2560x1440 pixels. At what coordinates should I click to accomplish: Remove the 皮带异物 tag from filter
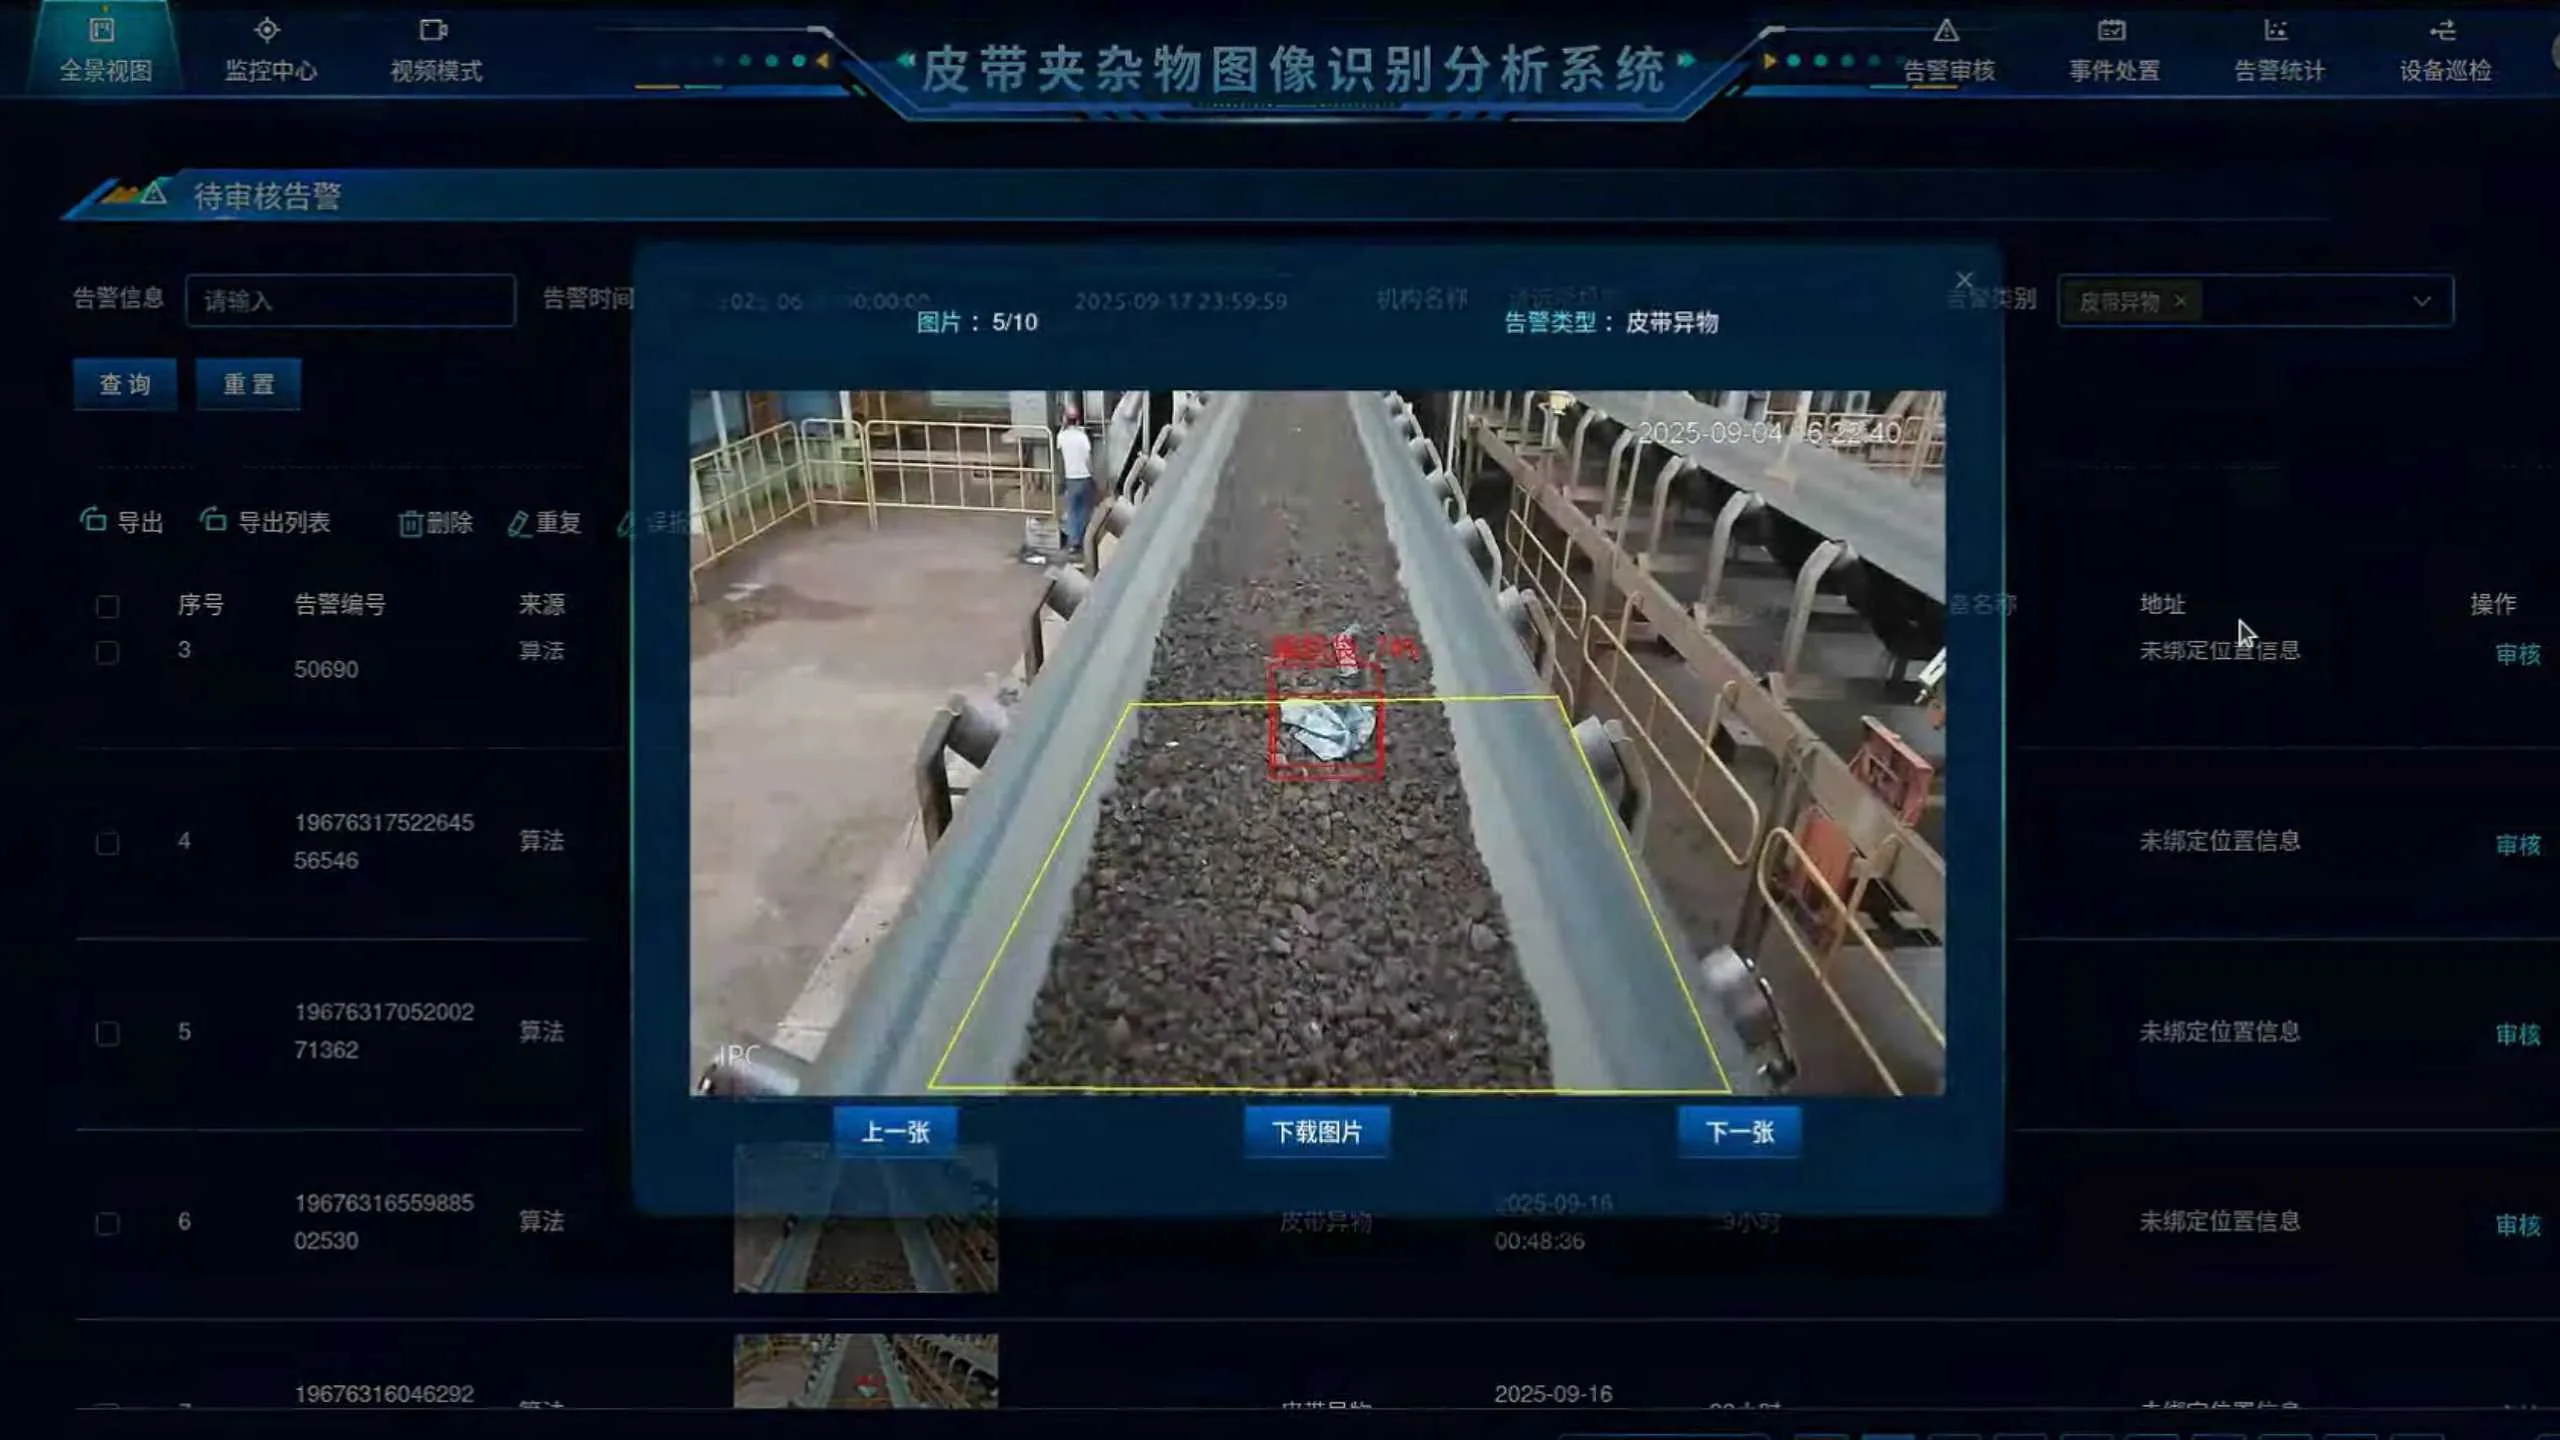point(2180,301)
